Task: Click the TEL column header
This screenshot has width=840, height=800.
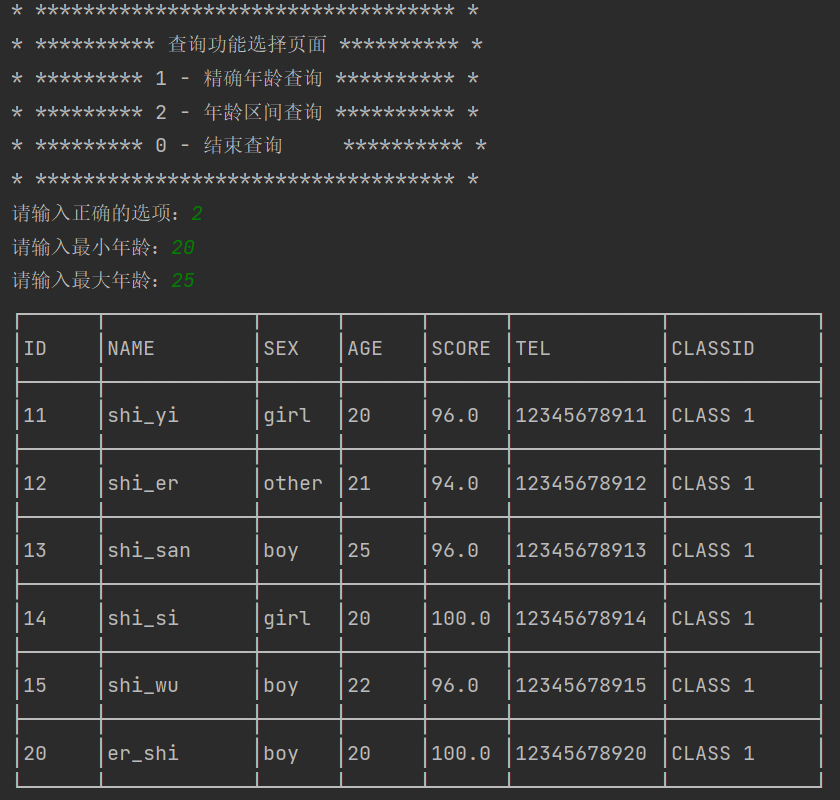Action: pos(533,348)
